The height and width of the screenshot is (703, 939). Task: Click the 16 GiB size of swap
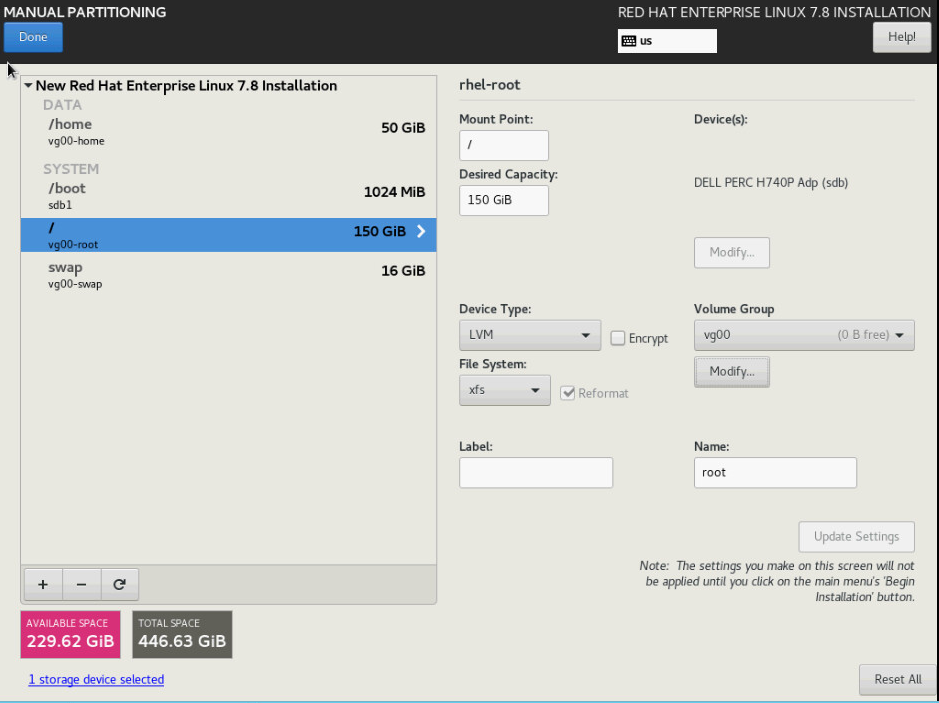pyautogui.click(x=403, y=271)
